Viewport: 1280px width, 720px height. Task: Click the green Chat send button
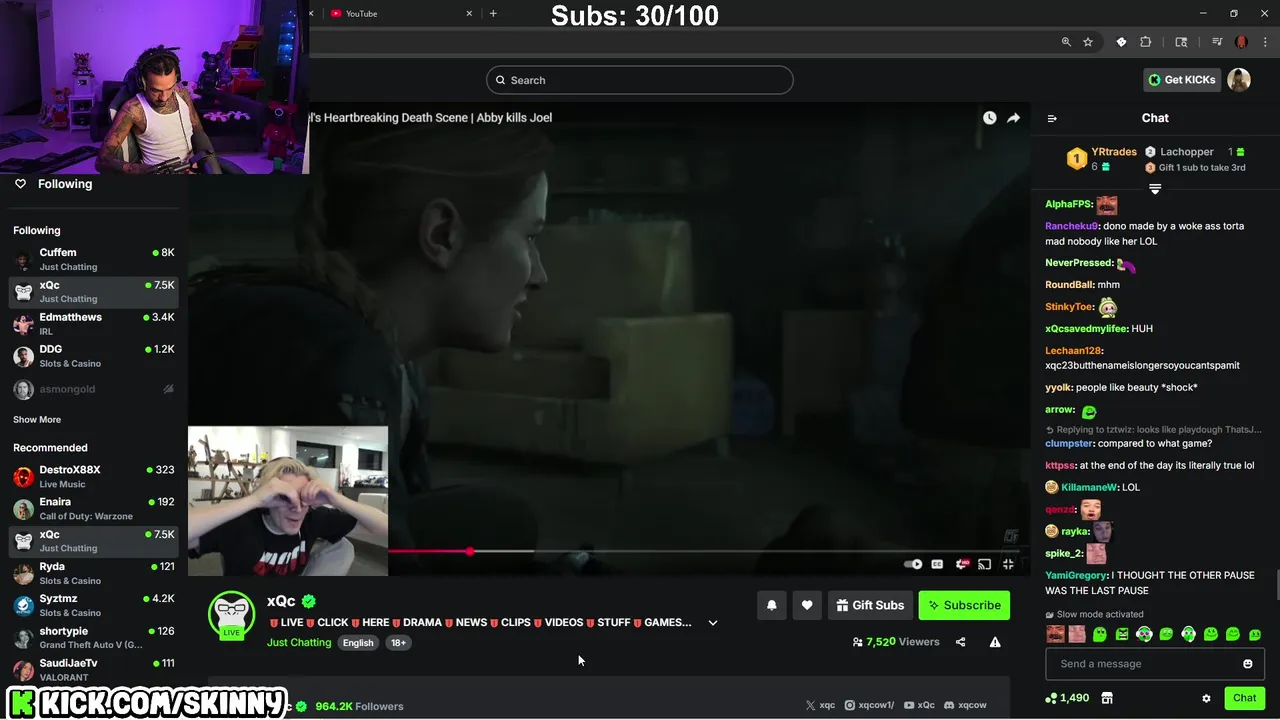[x=1245, y=698]
